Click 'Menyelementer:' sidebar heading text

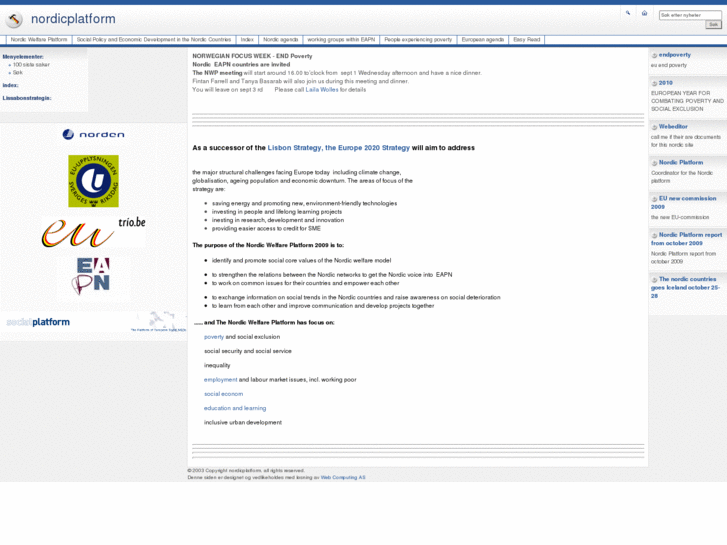pos(23,57)
